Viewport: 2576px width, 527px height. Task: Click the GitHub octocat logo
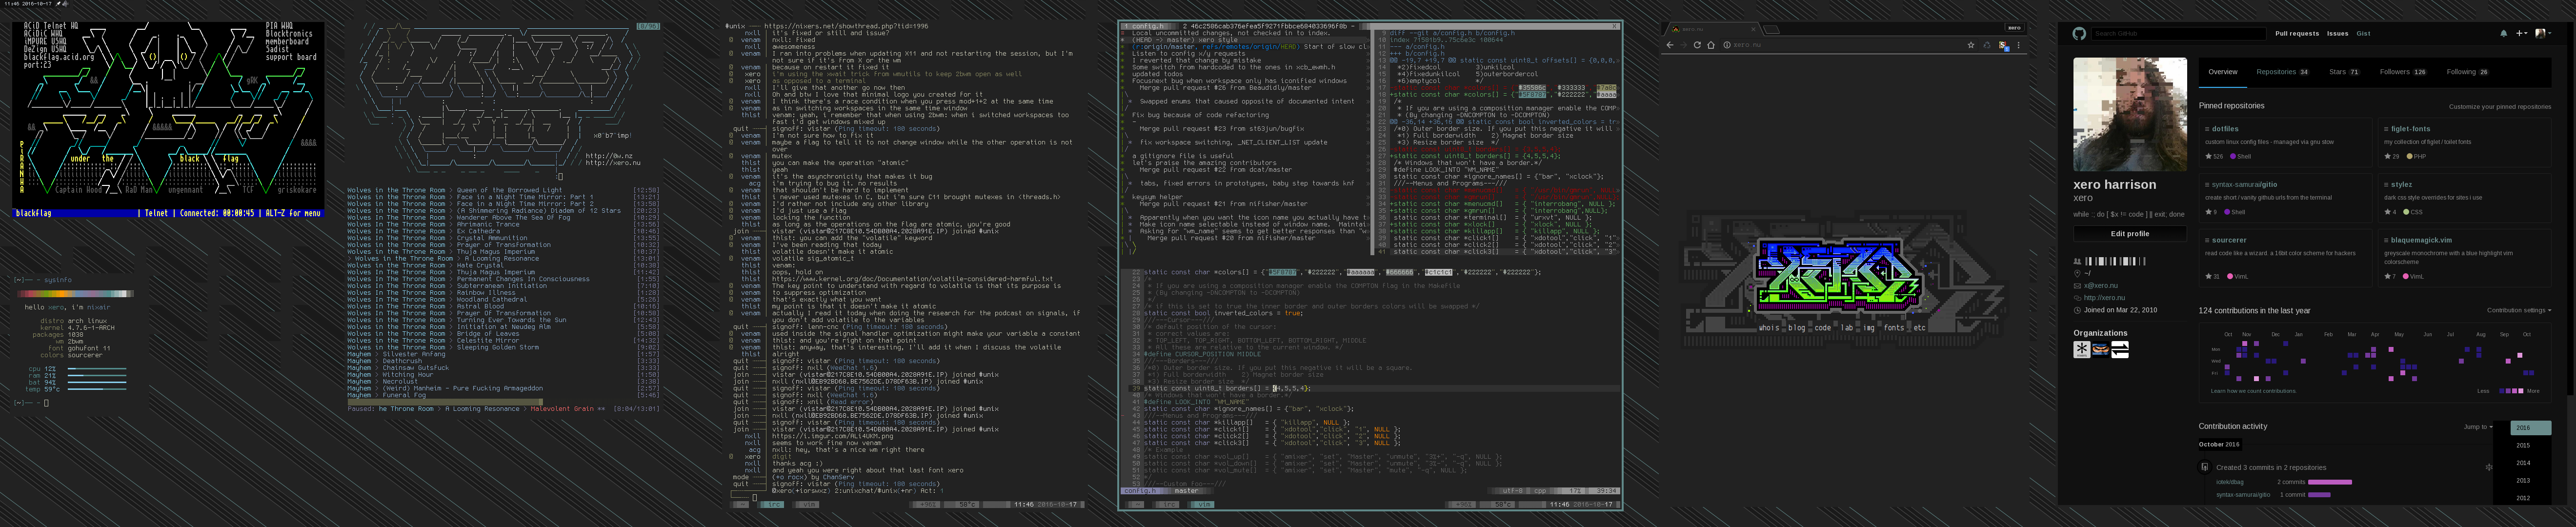[2079, 33]
